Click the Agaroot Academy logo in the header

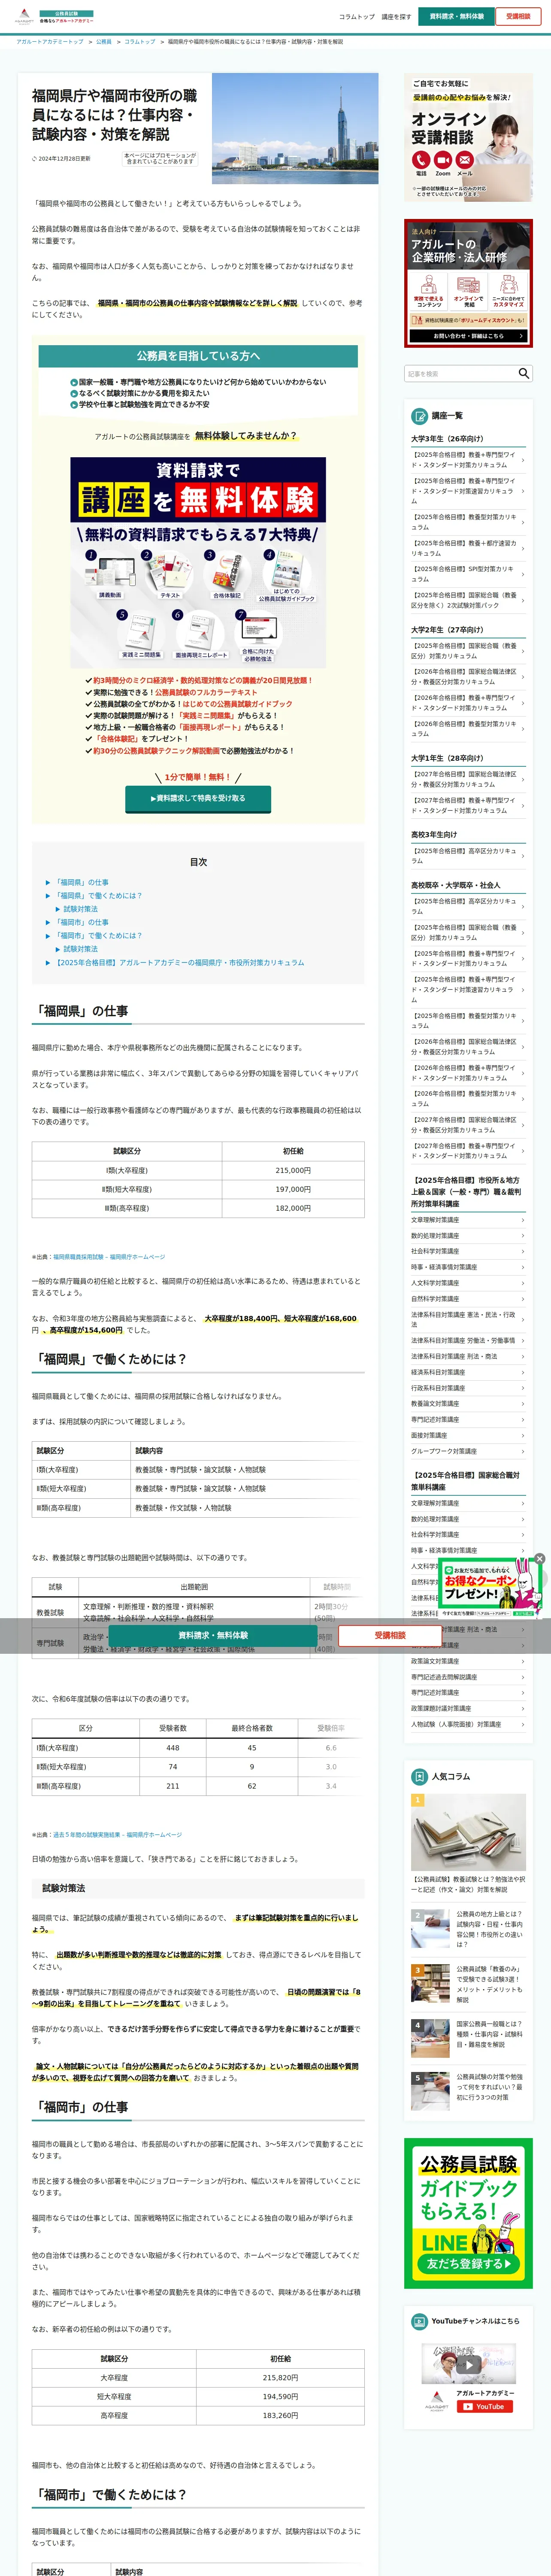(x=53, y=17)
